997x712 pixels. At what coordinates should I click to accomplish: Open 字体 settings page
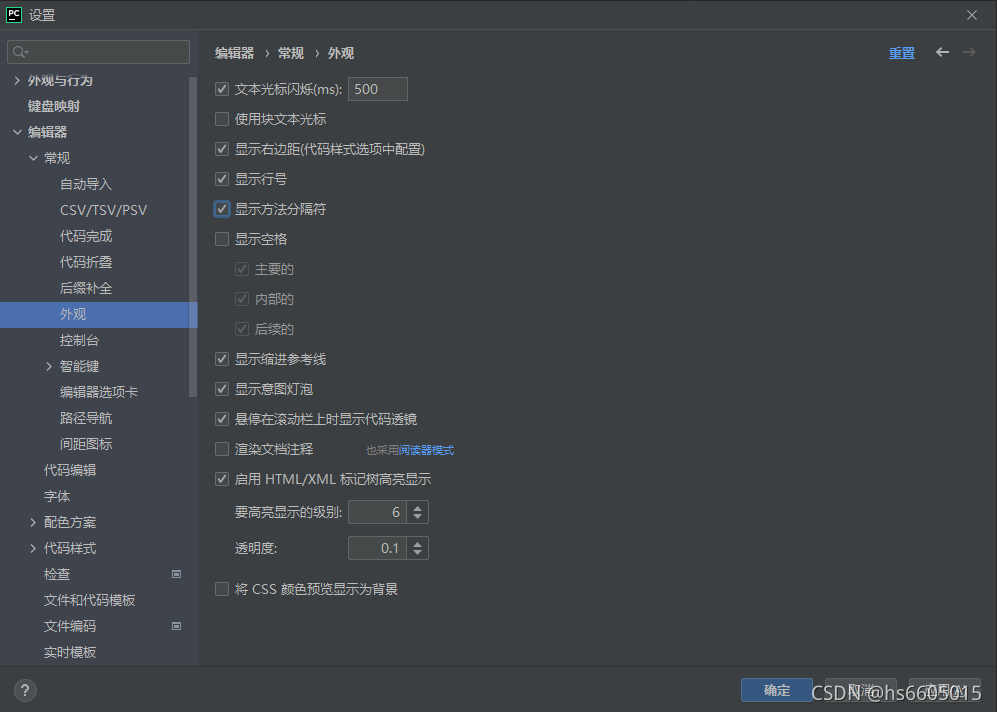click(57, 496)
